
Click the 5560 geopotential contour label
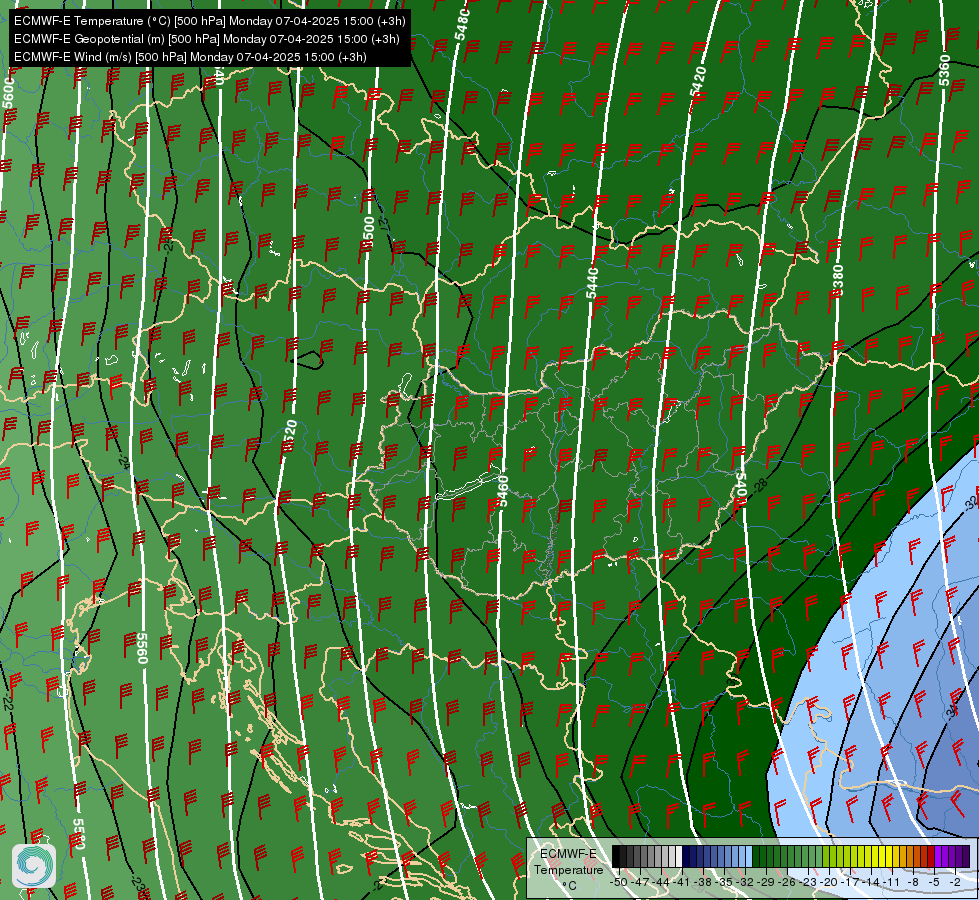(x=142, y=648)
